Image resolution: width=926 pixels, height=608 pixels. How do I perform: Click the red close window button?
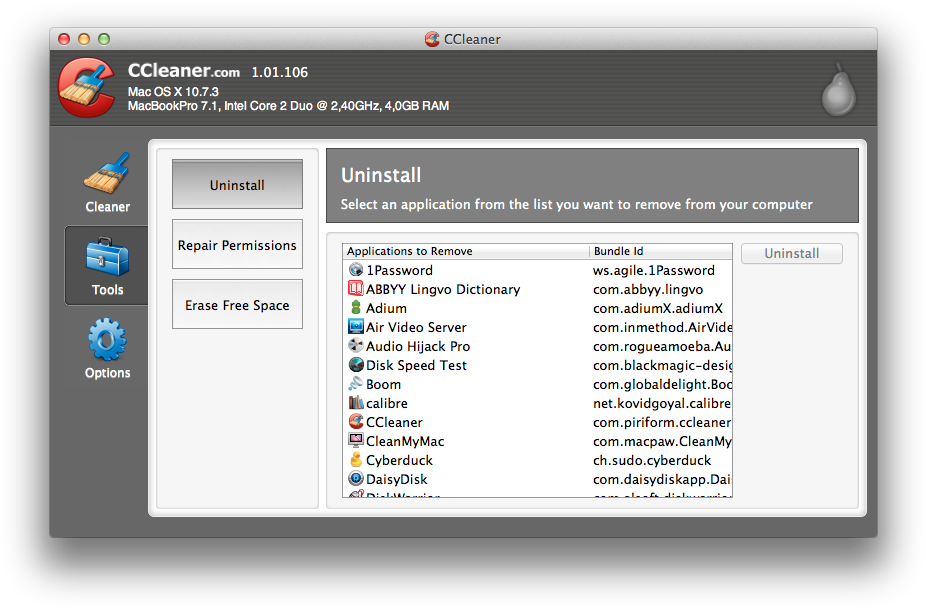64,39
